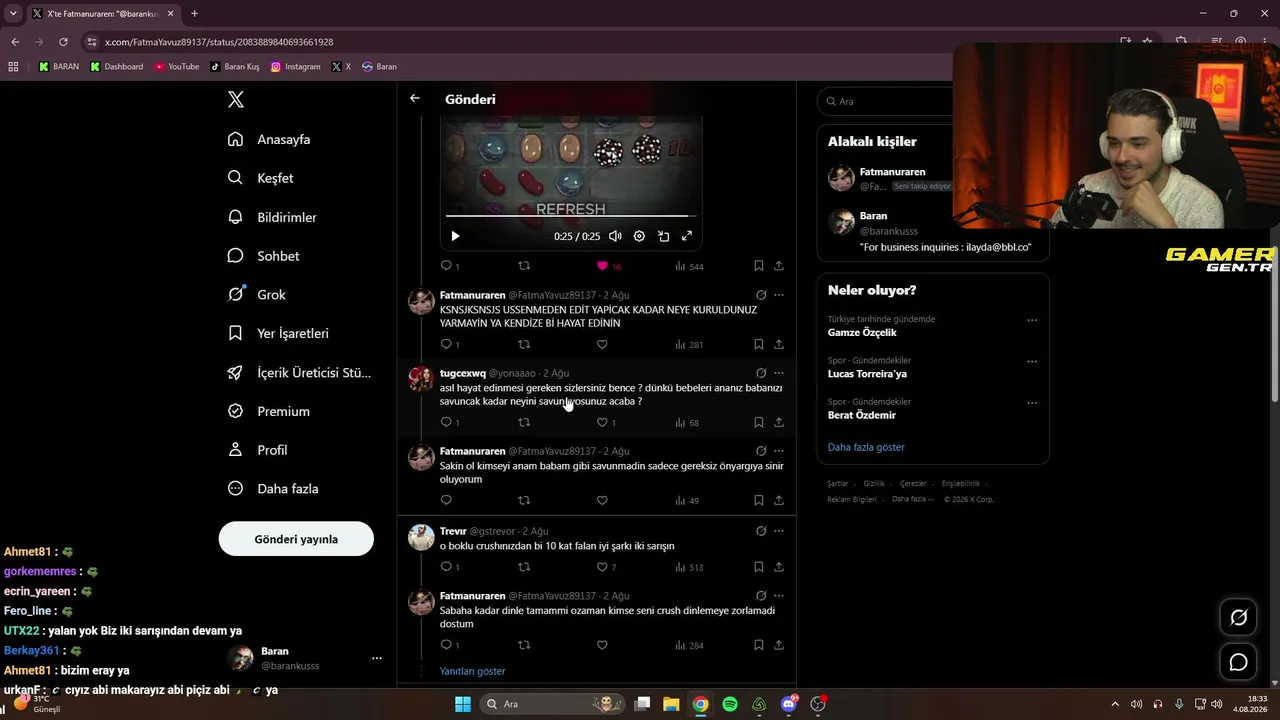Image resolution: width=1280 pixels, height=720 pixels.
Task: View analytics of the post with 281 views
Action: click(689, 345)
